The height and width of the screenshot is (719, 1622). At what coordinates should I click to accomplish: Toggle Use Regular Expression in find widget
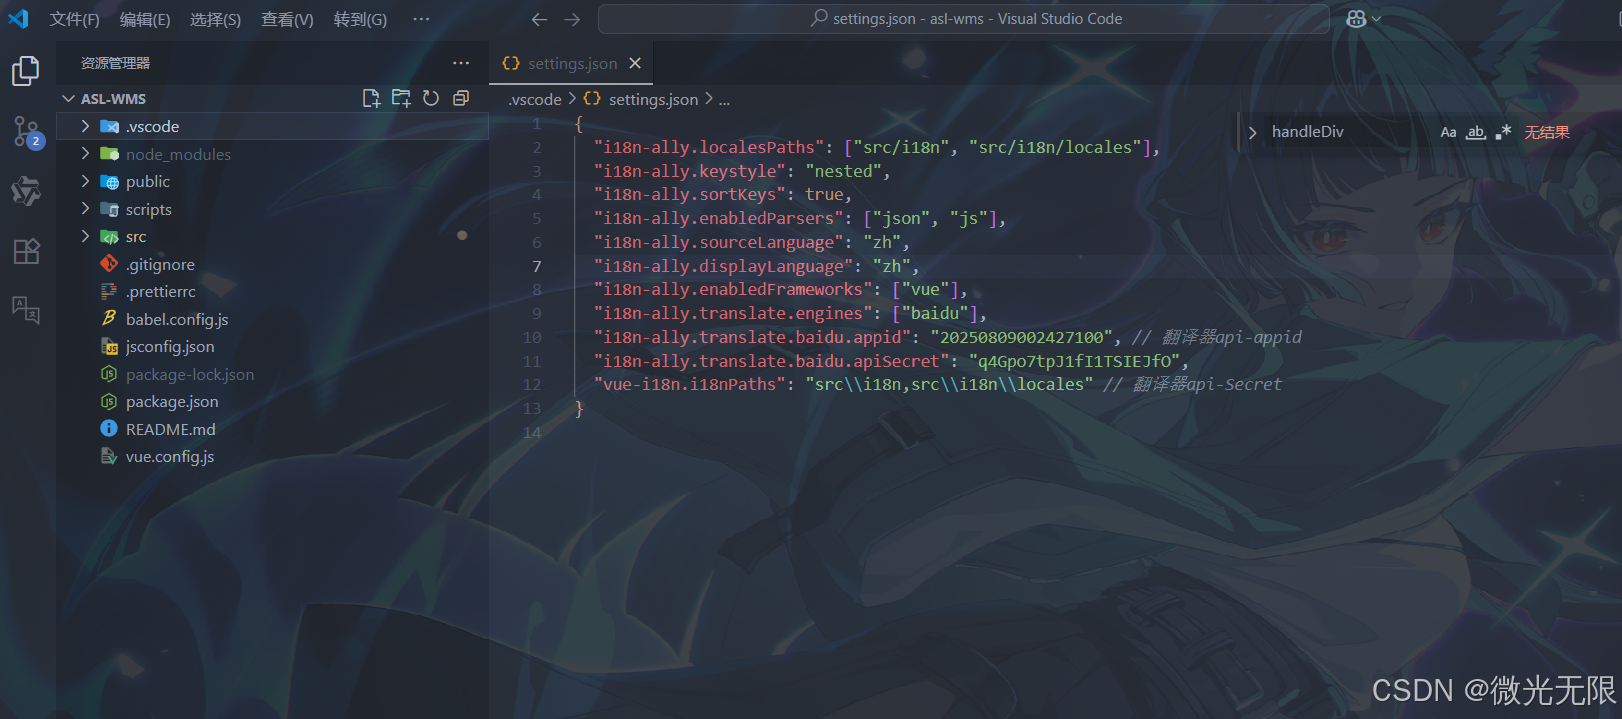tap(1503, 132)
